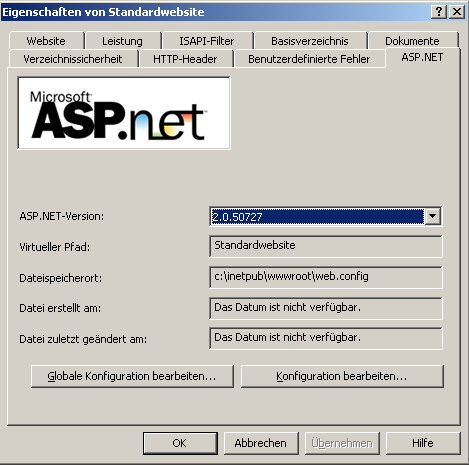Go to the ISAPI-Filter tab

[x=207, y=41]
